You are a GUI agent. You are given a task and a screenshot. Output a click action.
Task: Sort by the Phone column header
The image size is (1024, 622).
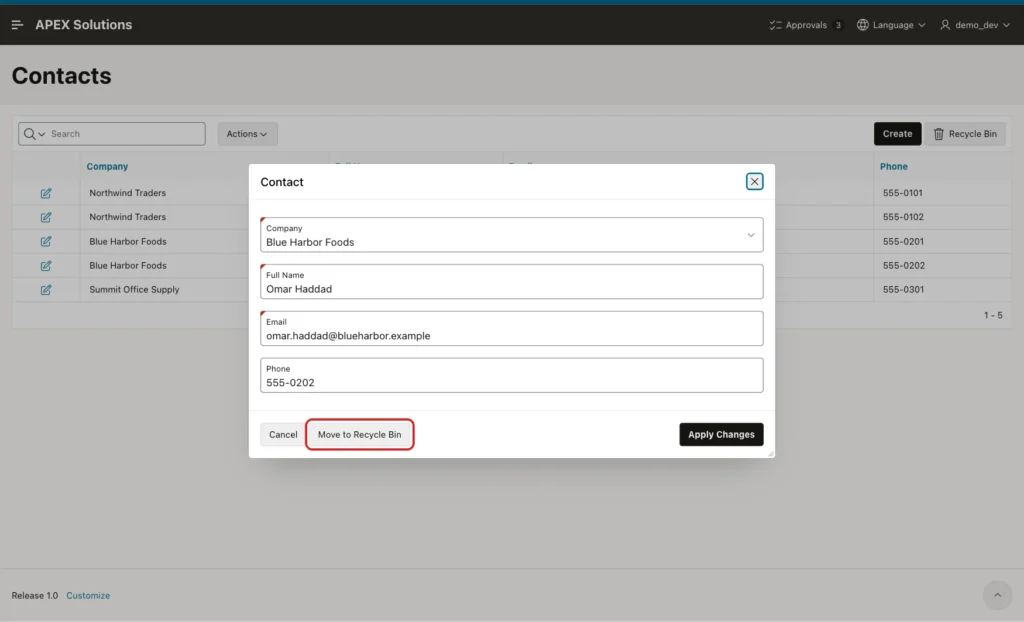click(893, 167)
